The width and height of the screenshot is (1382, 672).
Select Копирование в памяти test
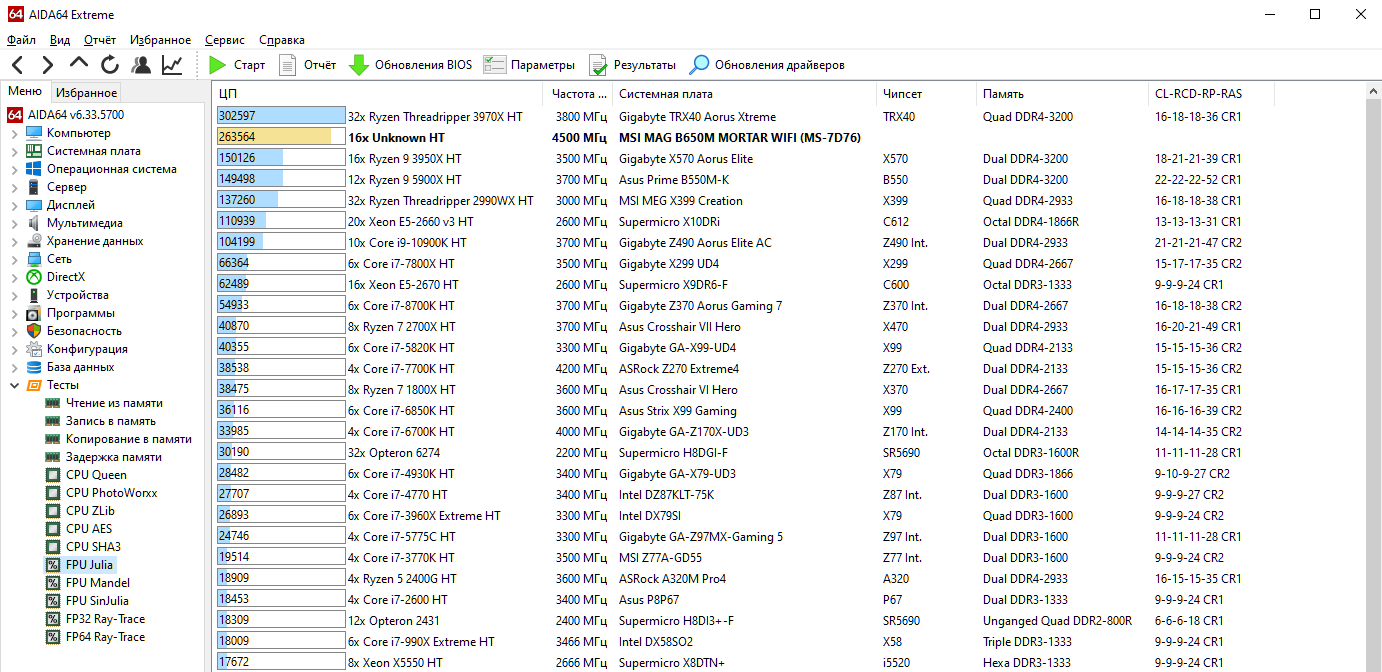(129, 439)
